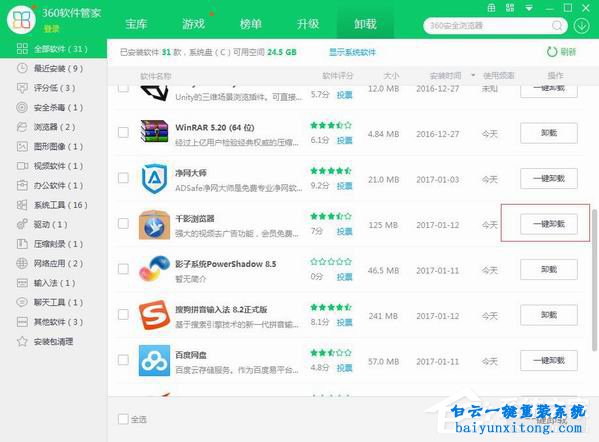Check the WinRAR 5.20 checkbox
The height and width of the screenshot is (442, 599).
[123, 133]
